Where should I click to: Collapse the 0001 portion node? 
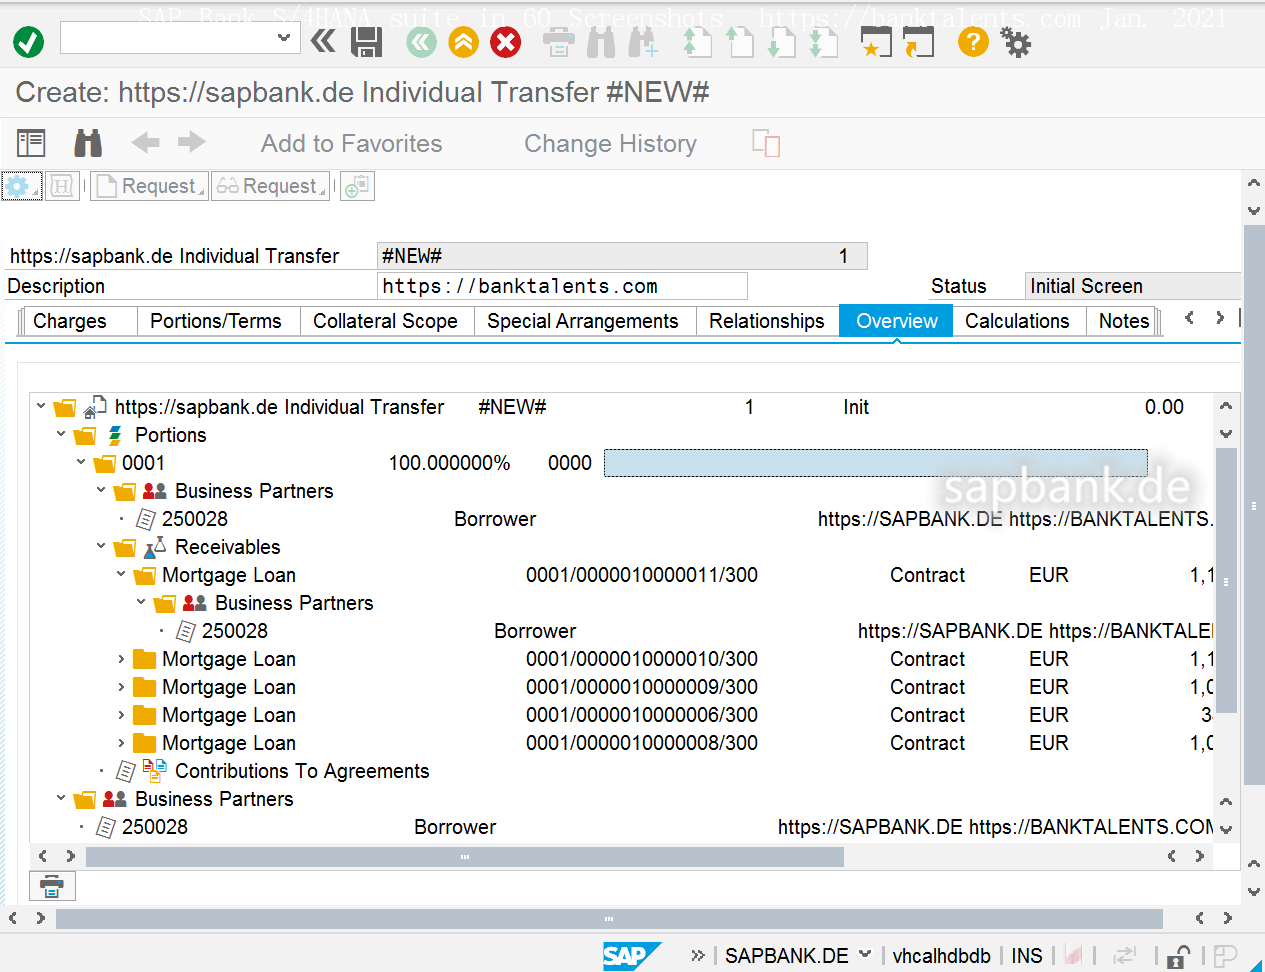tap(81, 462)
